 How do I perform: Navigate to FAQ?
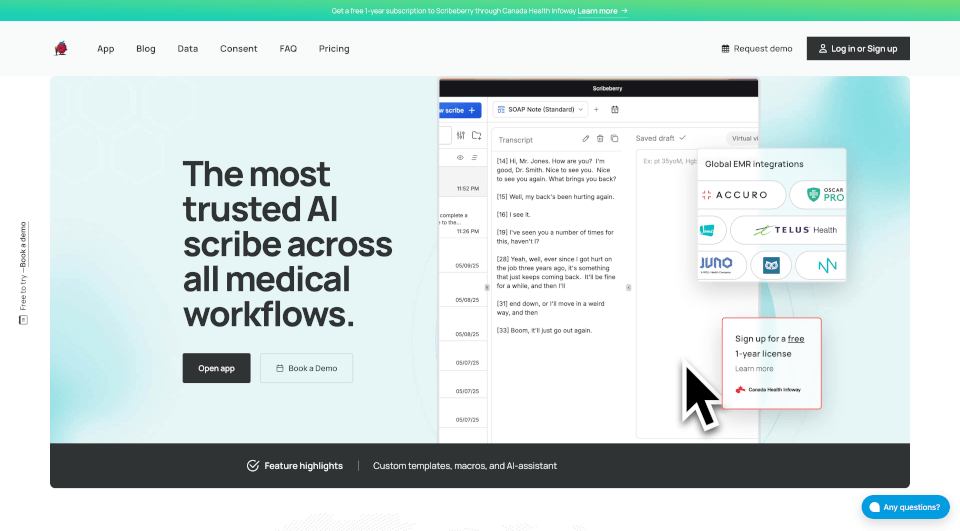click(288, 48)
